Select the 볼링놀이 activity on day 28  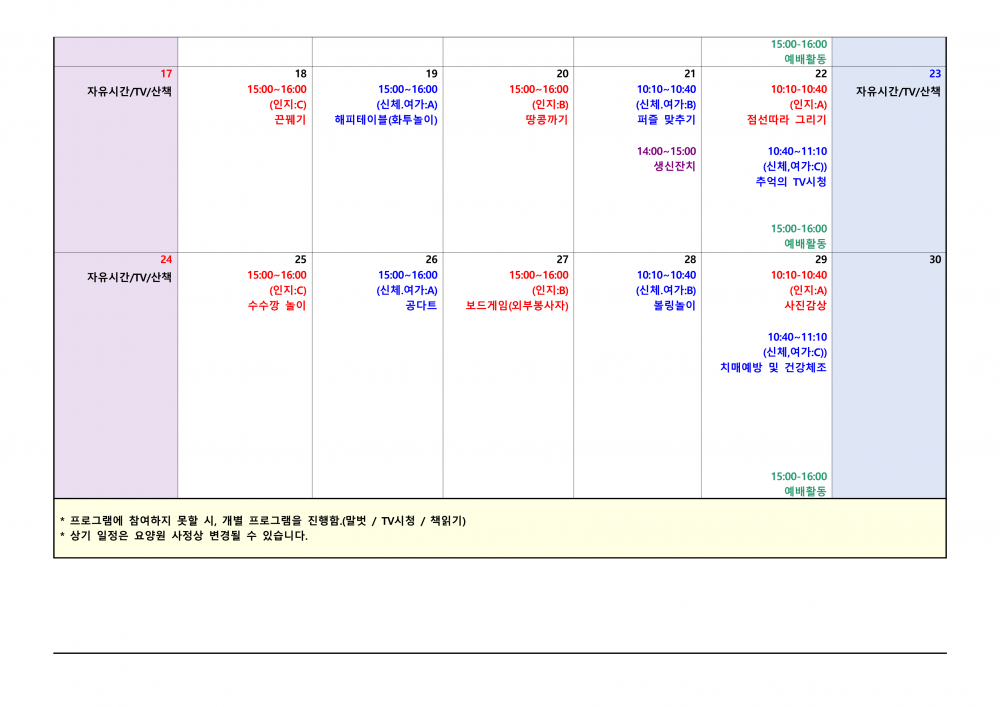coord(674,306)
